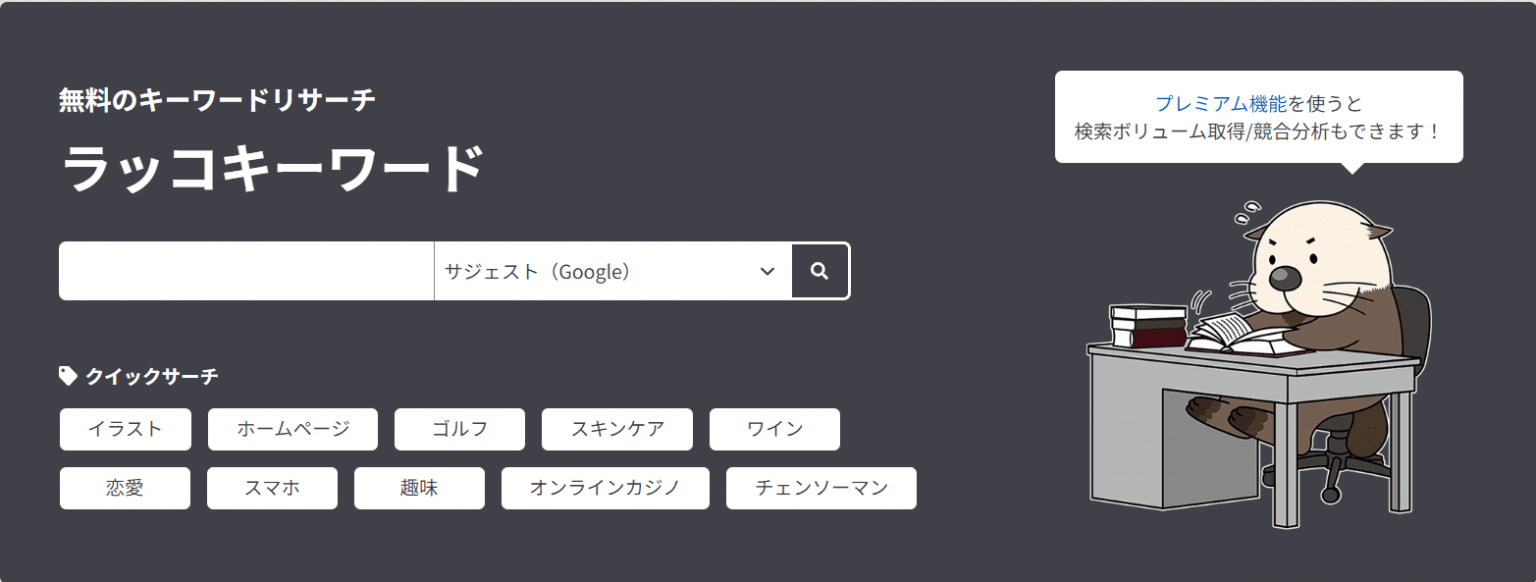The height and width of the screenshot is (582, 1536).
Task: Click the tag icon beside クイックサーチ
Action: tap(68, 376)
